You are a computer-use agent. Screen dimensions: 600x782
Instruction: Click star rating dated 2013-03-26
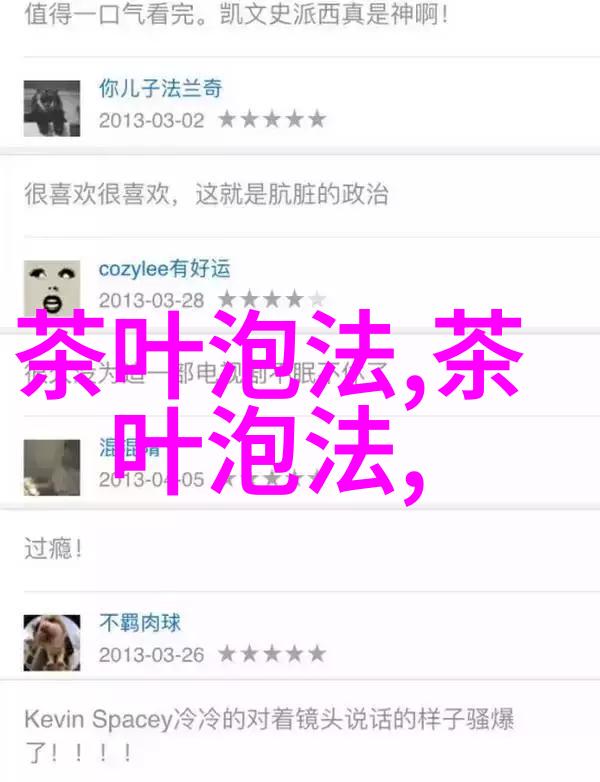point(272,654)
